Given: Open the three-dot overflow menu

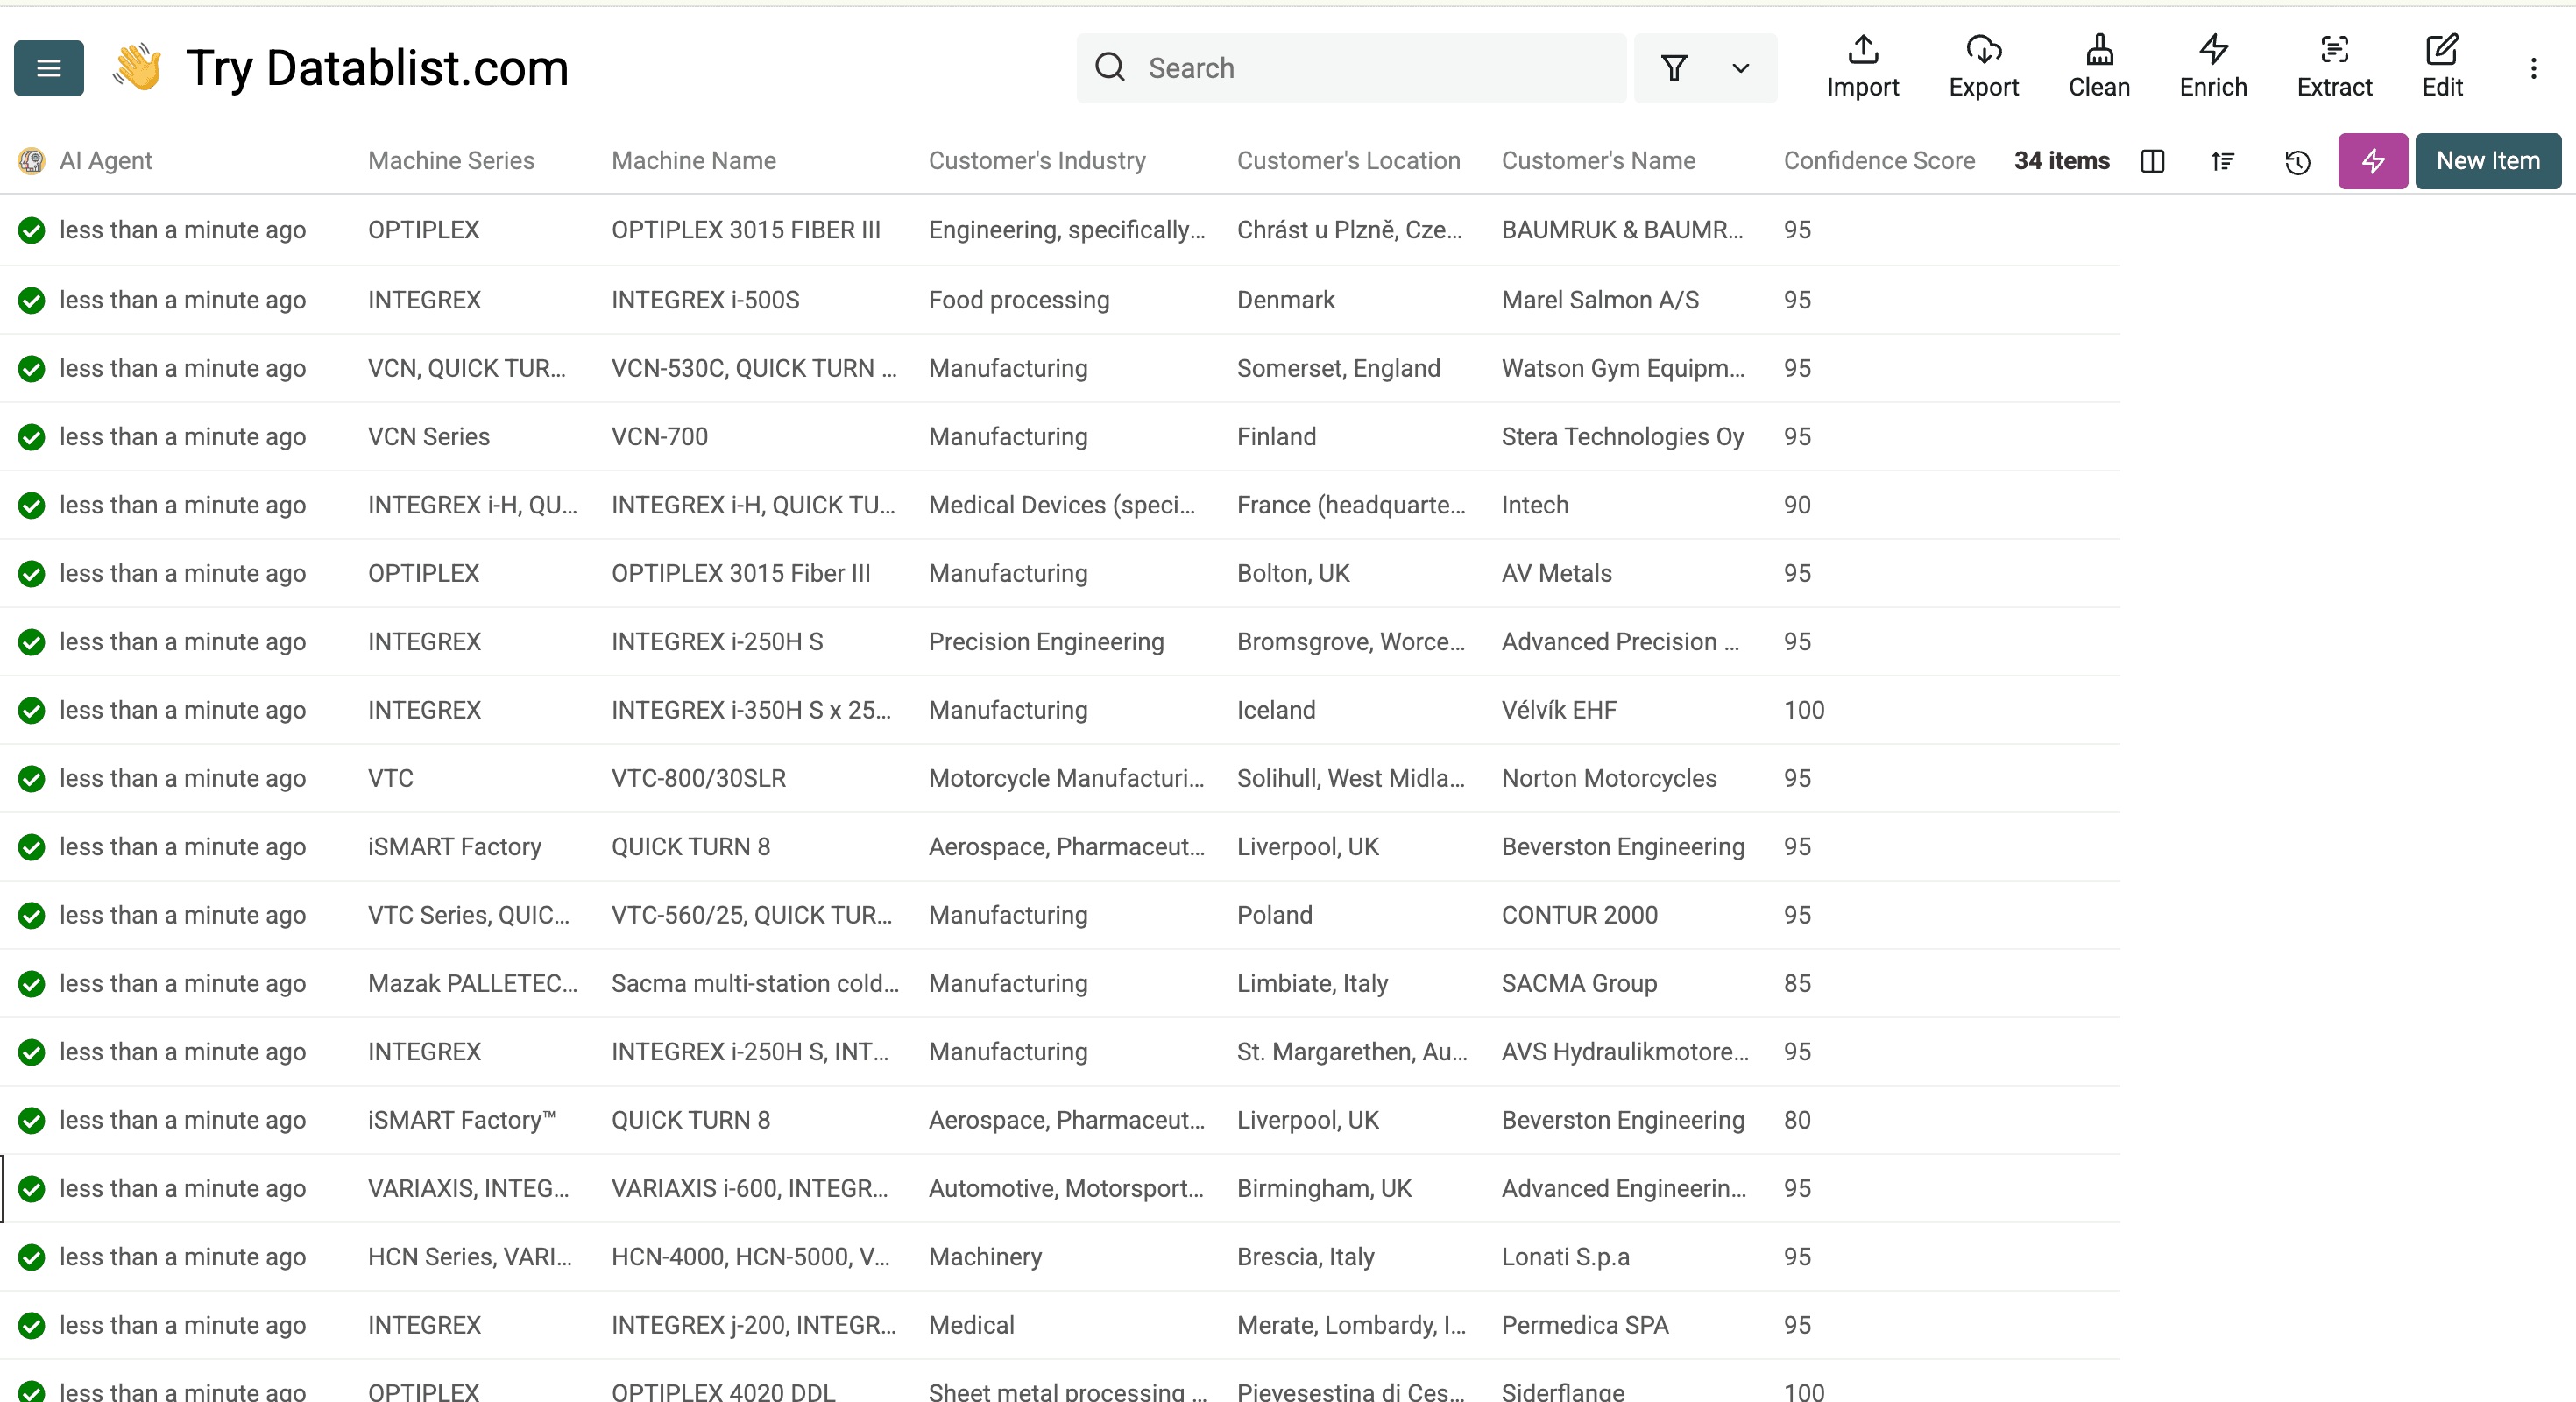Looking at the screenshot, I should (x=2535, y=68).
